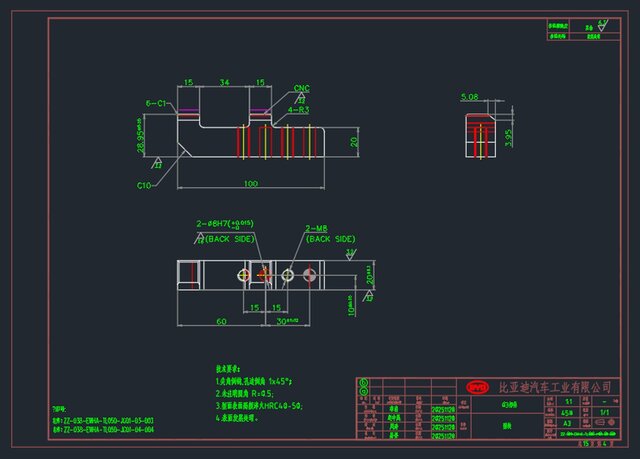The height and width of the screenshot is (459, 640).
Task: Select the 10 toleranced vertical dimension
Action: (351, 306)
